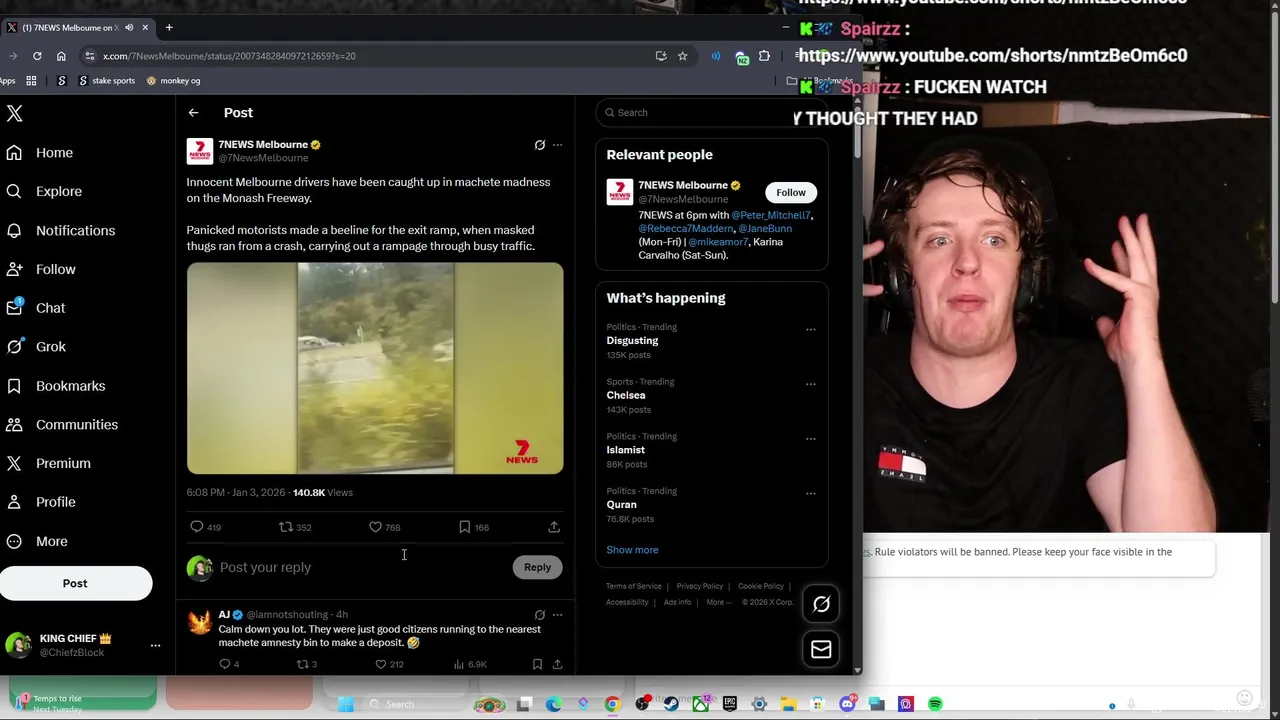Open @Peter_Mitchell7 mention link

click(x=771, y=215)
